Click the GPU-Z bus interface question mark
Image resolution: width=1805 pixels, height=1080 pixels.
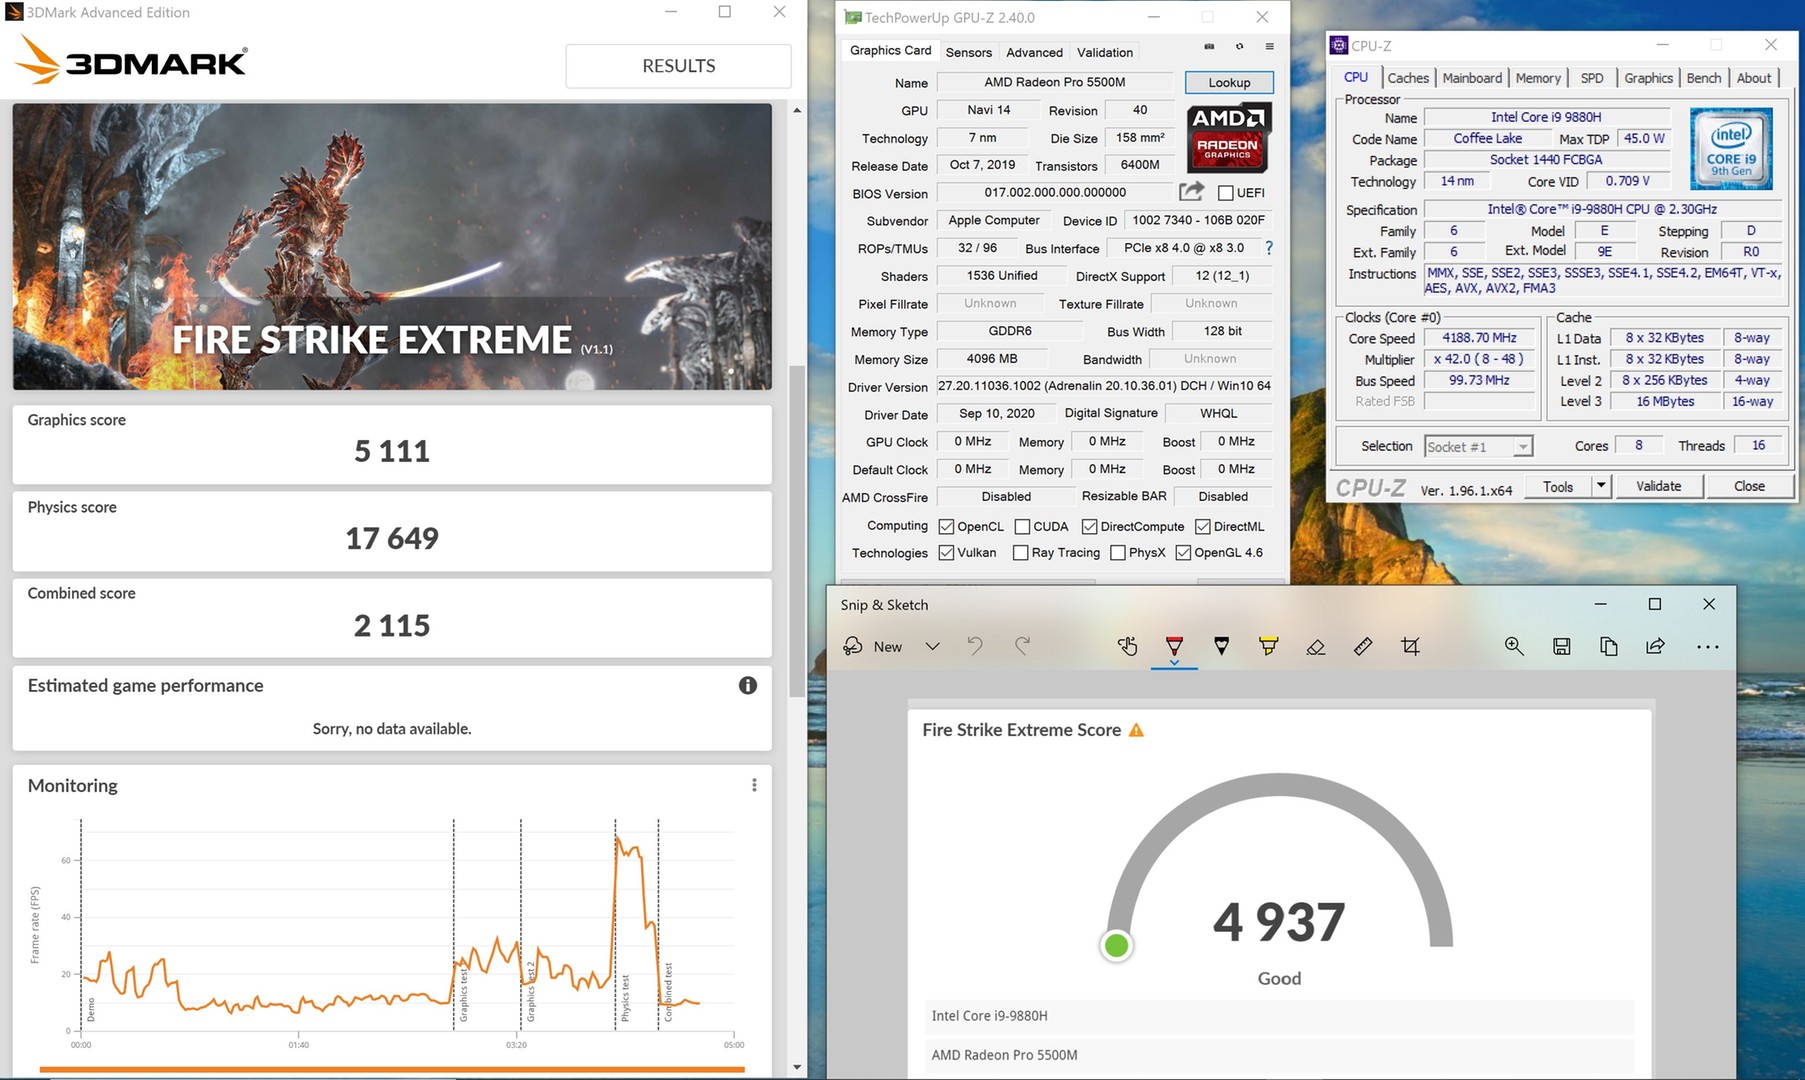[x=1268, y=248]
